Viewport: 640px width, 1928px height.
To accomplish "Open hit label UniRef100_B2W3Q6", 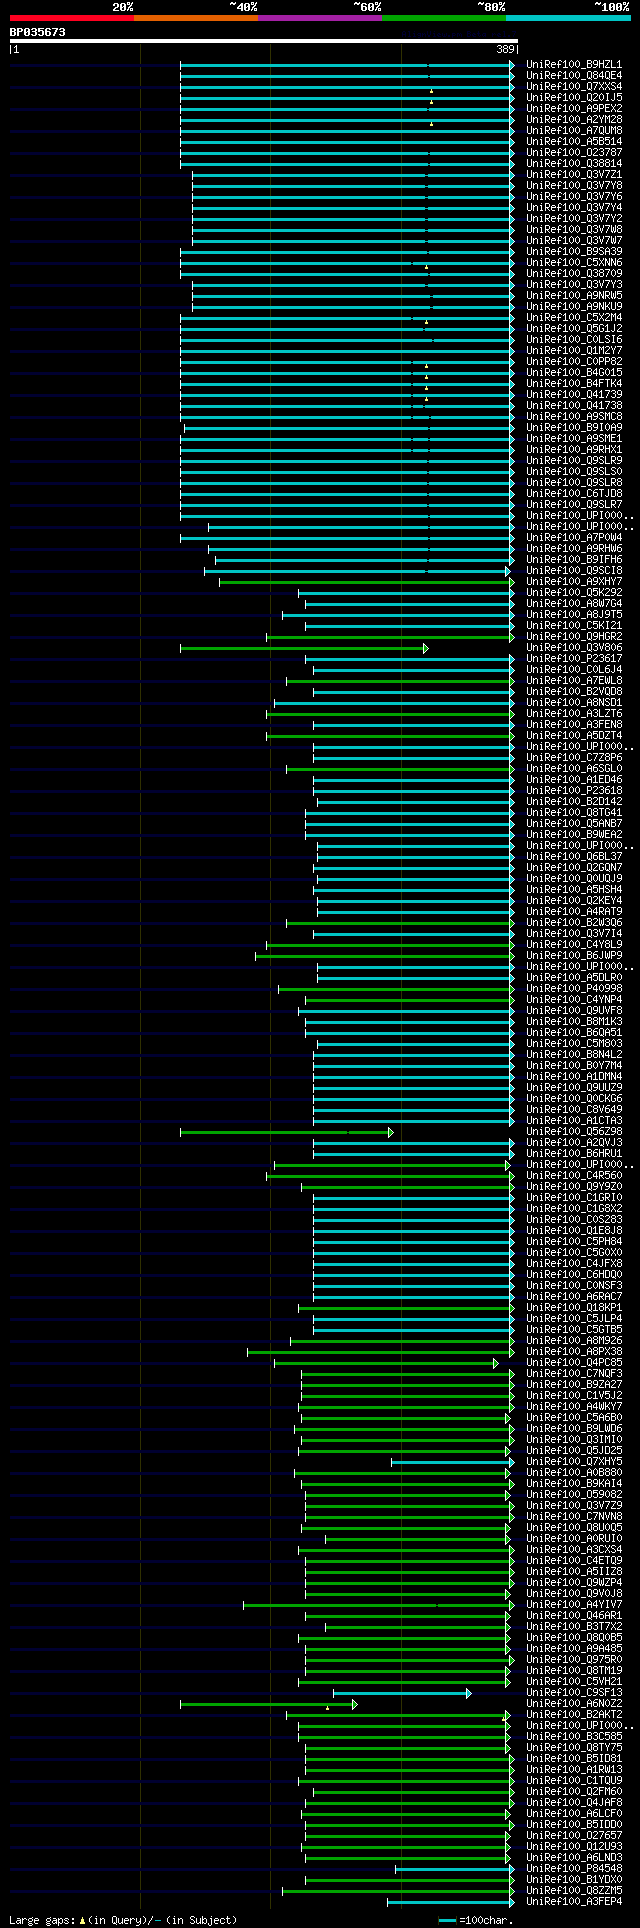I will pos(574,923).
